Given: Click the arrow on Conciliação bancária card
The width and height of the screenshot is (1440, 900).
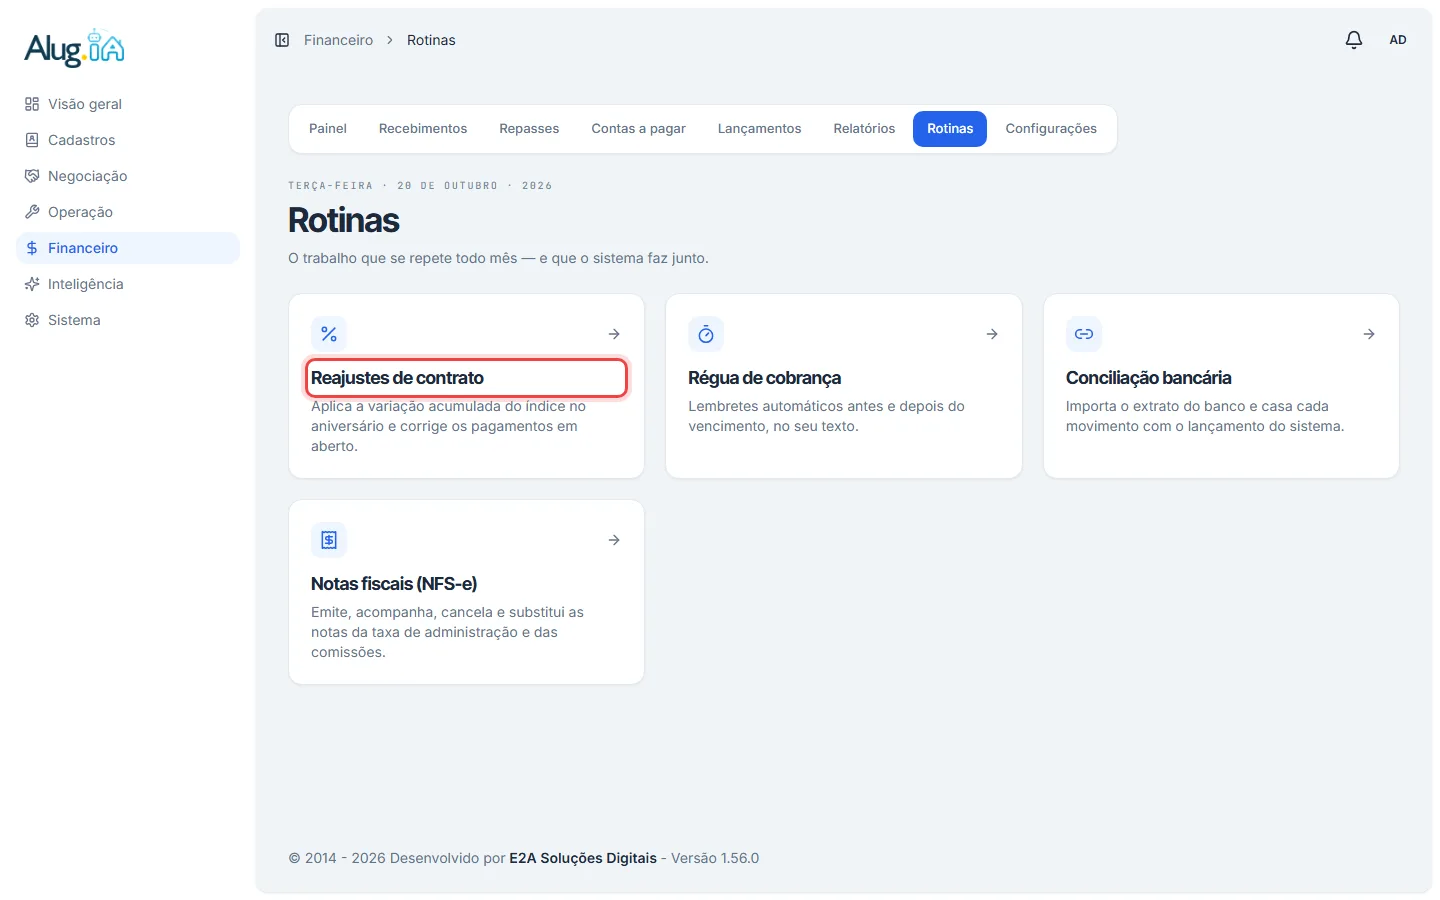Looking at the screenshot, I should 1369,334.
